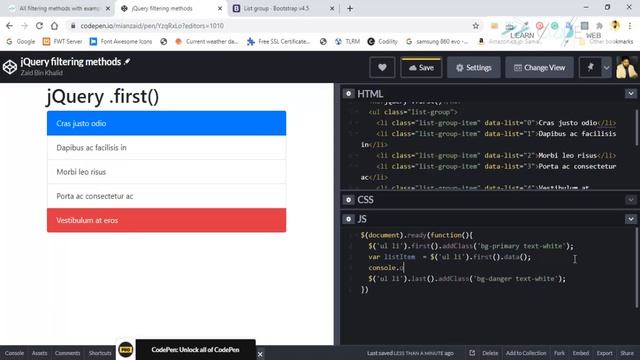Open pen in new window icon
This screenshot has width=640, height=360.
coord(472,353)
